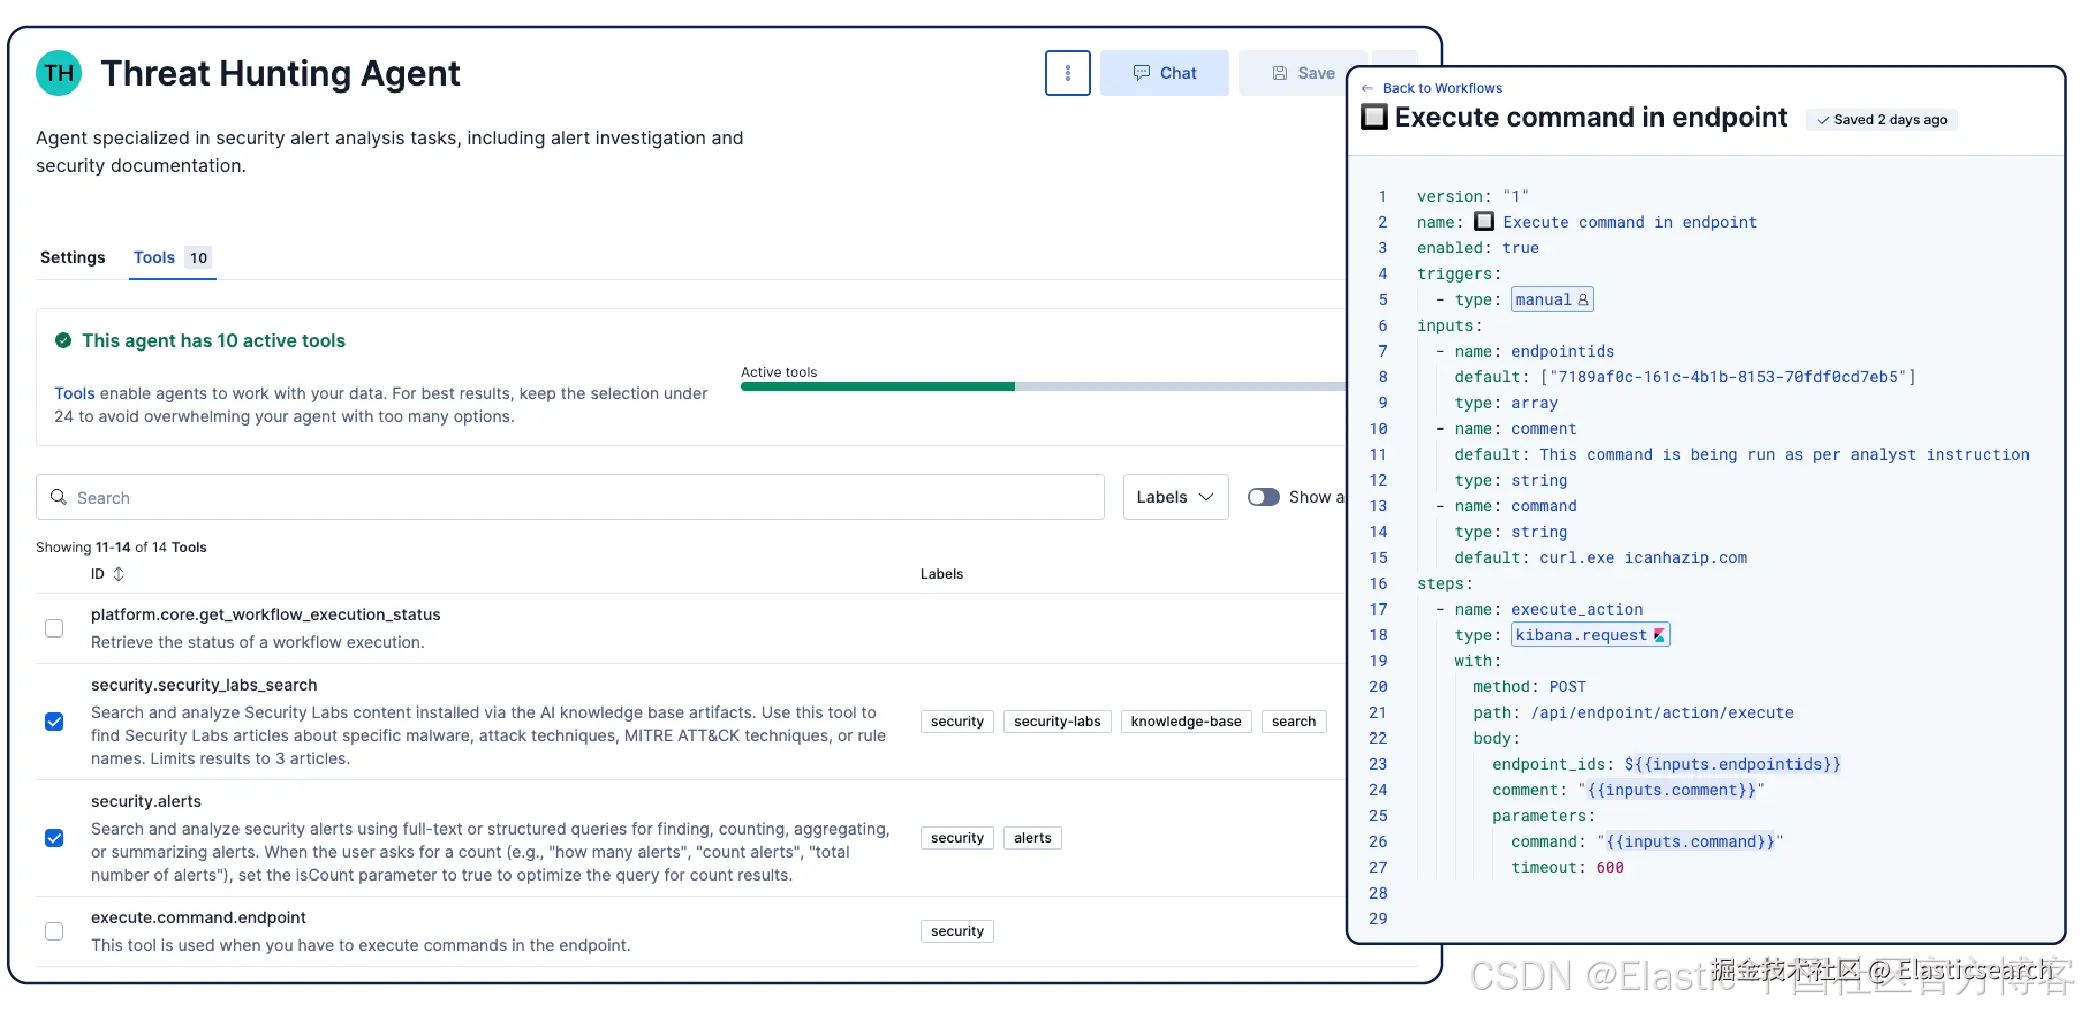Viewport: 2080px width, 1010px height.
Task: Click the workflow square icon beside the title
Action: 1374,117
